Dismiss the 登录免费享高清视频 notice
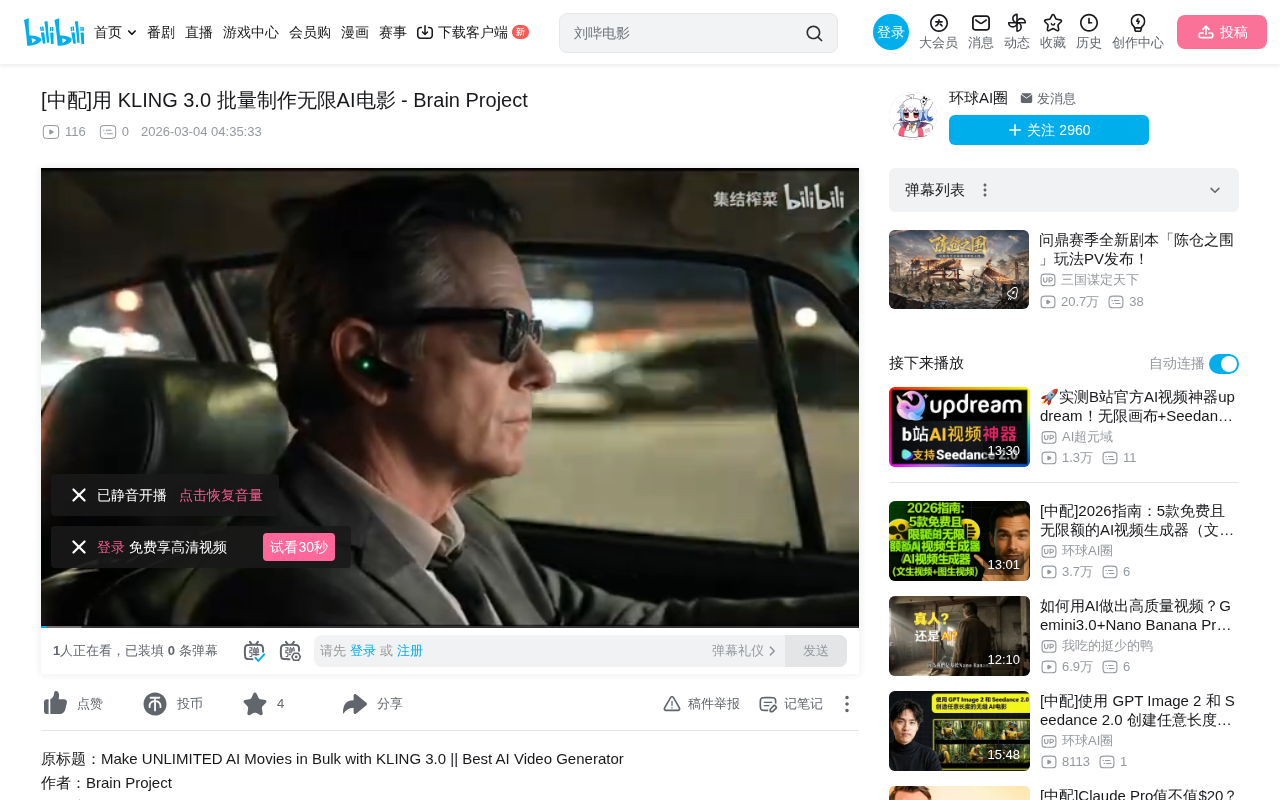This screenshot has height=800, width=1280. click(x=79, y=547)
